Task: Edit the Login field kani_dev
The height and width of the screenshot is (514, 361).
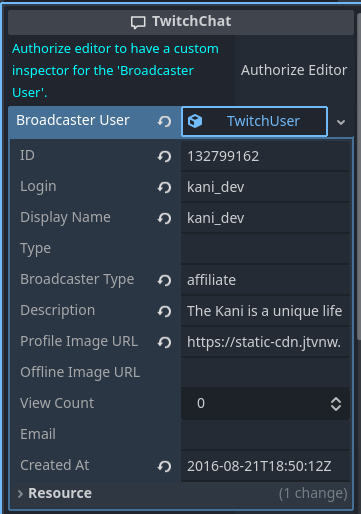Action: [x=266, y=187]
